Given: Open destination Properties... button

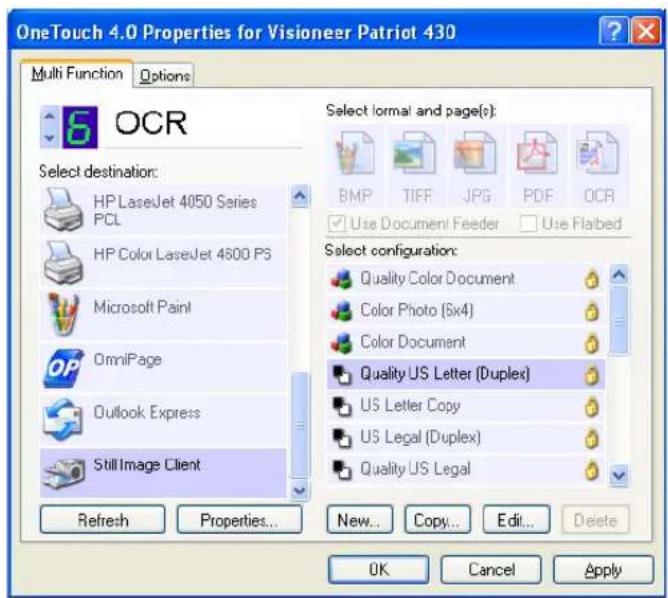Looking at the screenshot, I should [x=239, y=520].
